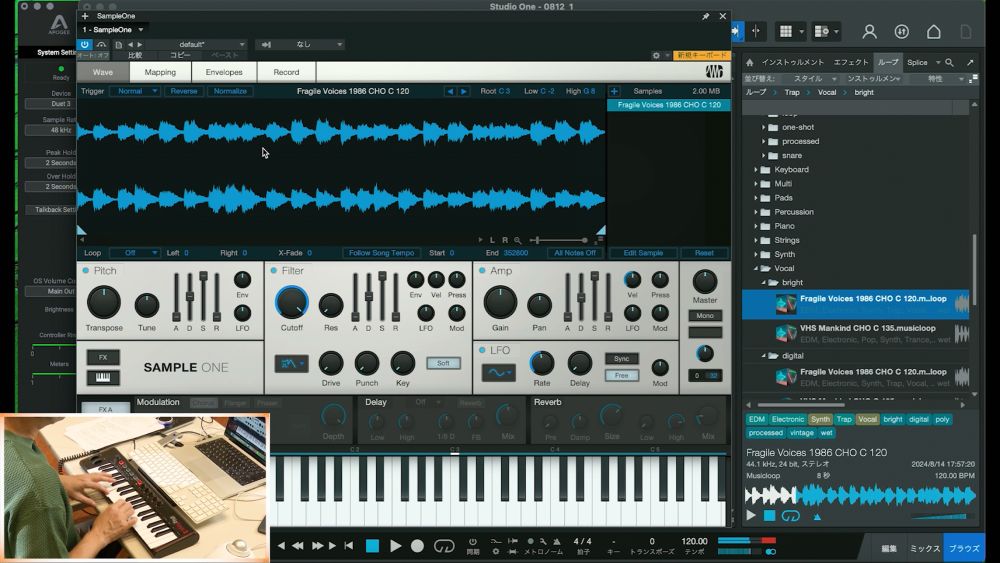
Task: Toggle Follow Song Tempo
Action: (381, 253)
